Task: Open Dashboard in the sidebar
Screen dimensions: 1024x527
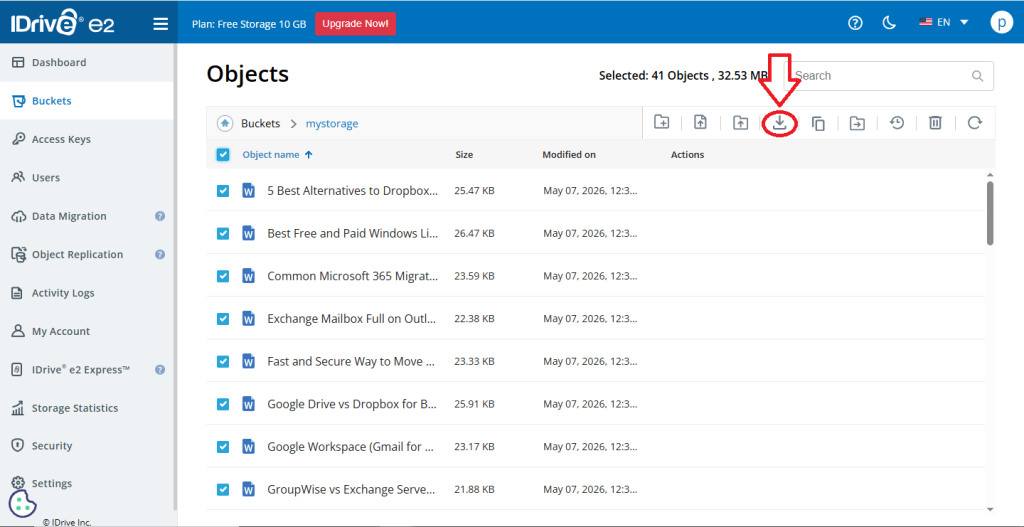Action: click(x=87, y=63)
